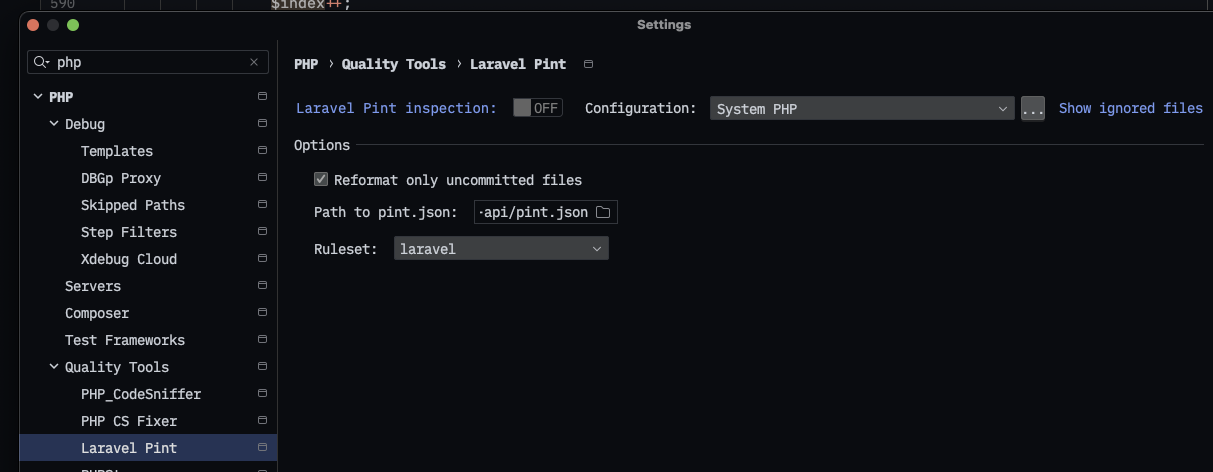The width and height of the screenshot is (1213, 472).
Task: Select DBGp Proxy in settings tree
Action: pyautogui.click(x=121, y=178)
